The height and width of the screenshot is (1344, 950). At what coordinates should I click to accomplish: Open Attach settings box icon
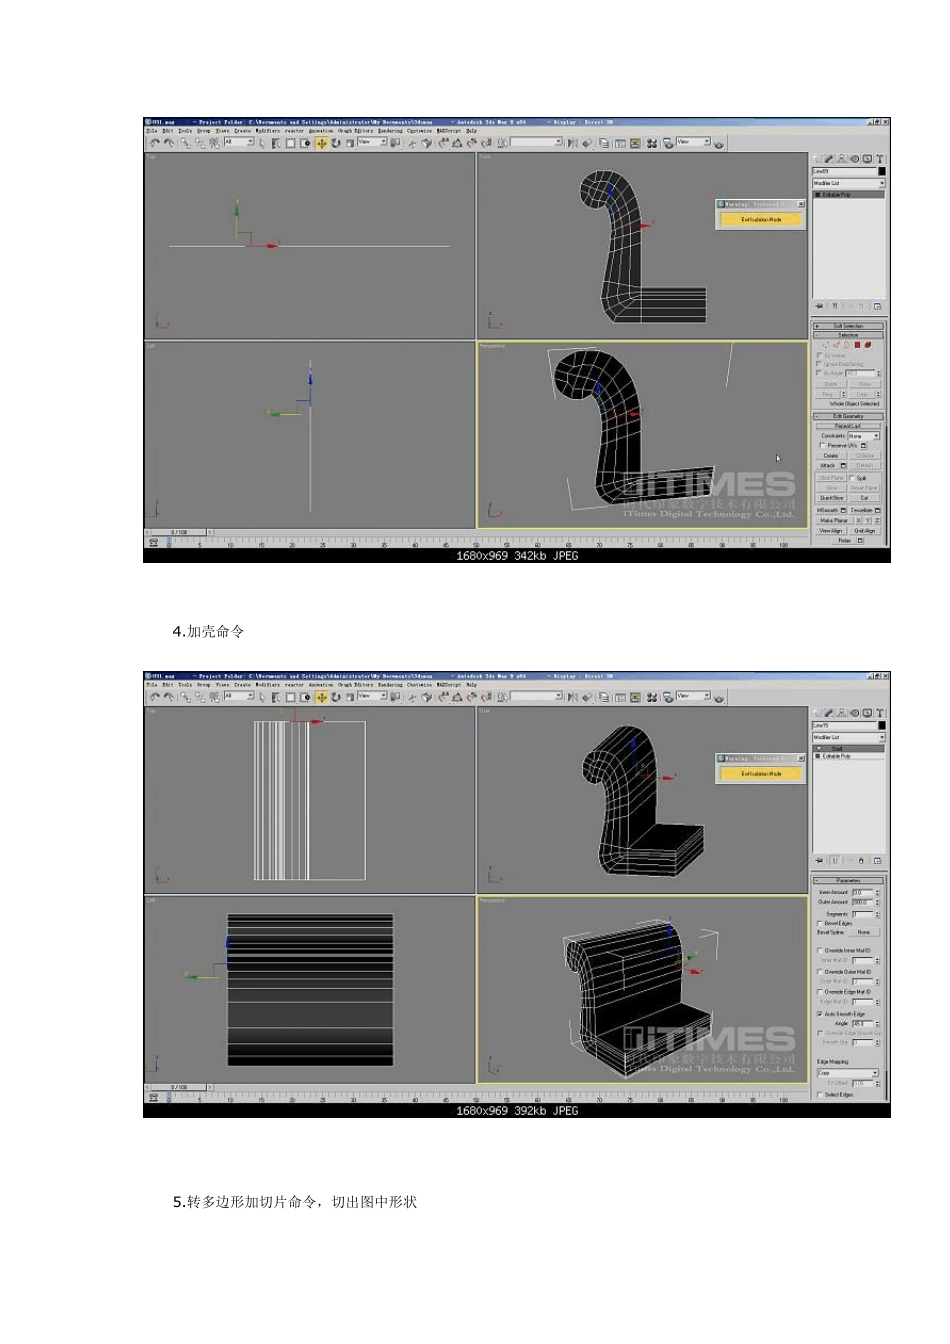coord(843,465)
